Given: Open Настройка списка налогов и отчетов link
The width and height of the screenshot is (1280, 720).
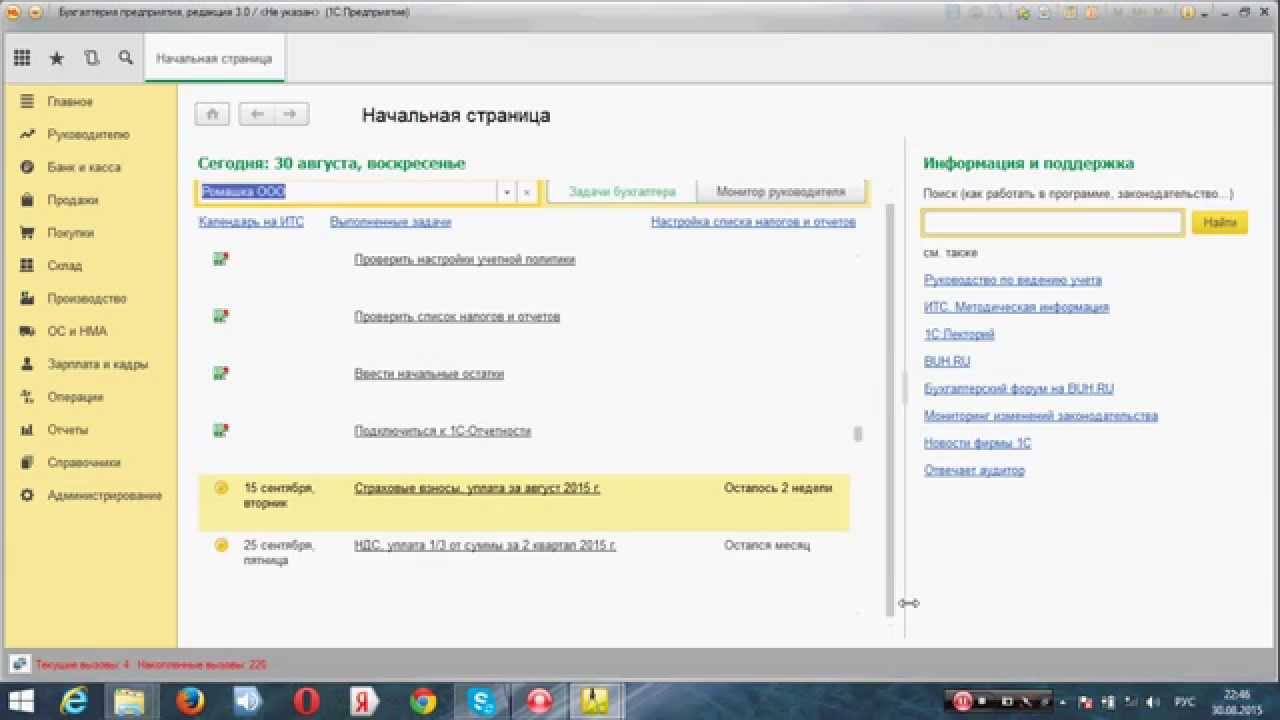Looking at the screenshot, I should pos(753,222).
